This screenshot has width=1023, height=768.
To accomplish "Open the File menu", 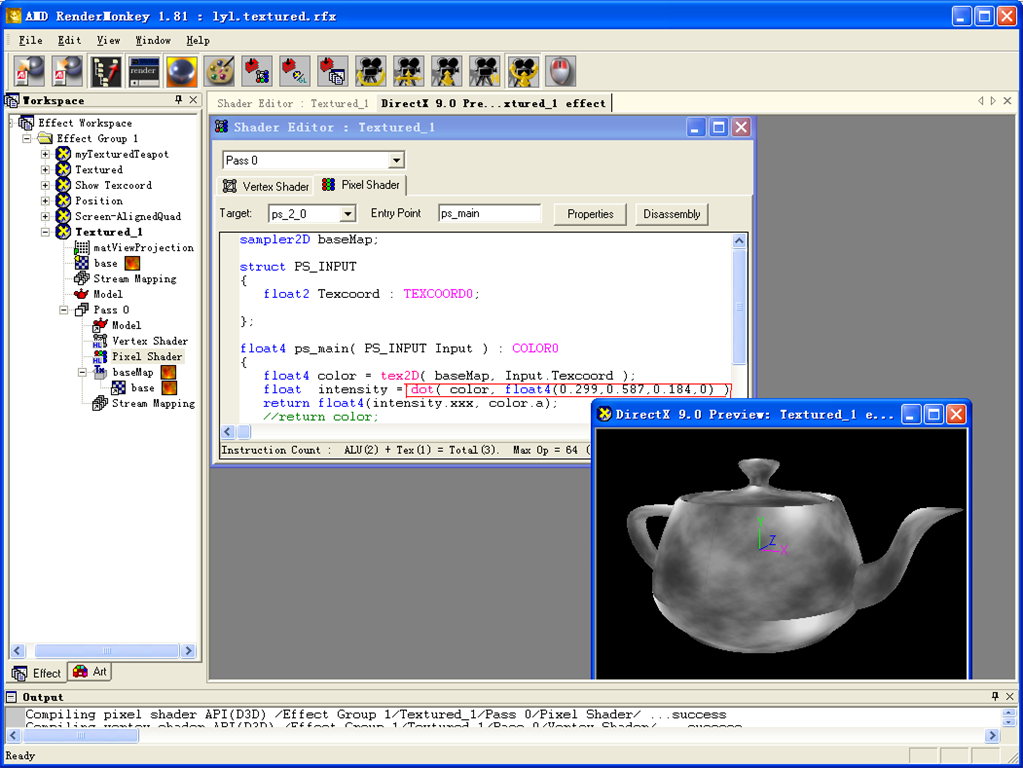I will click(30, 40).
